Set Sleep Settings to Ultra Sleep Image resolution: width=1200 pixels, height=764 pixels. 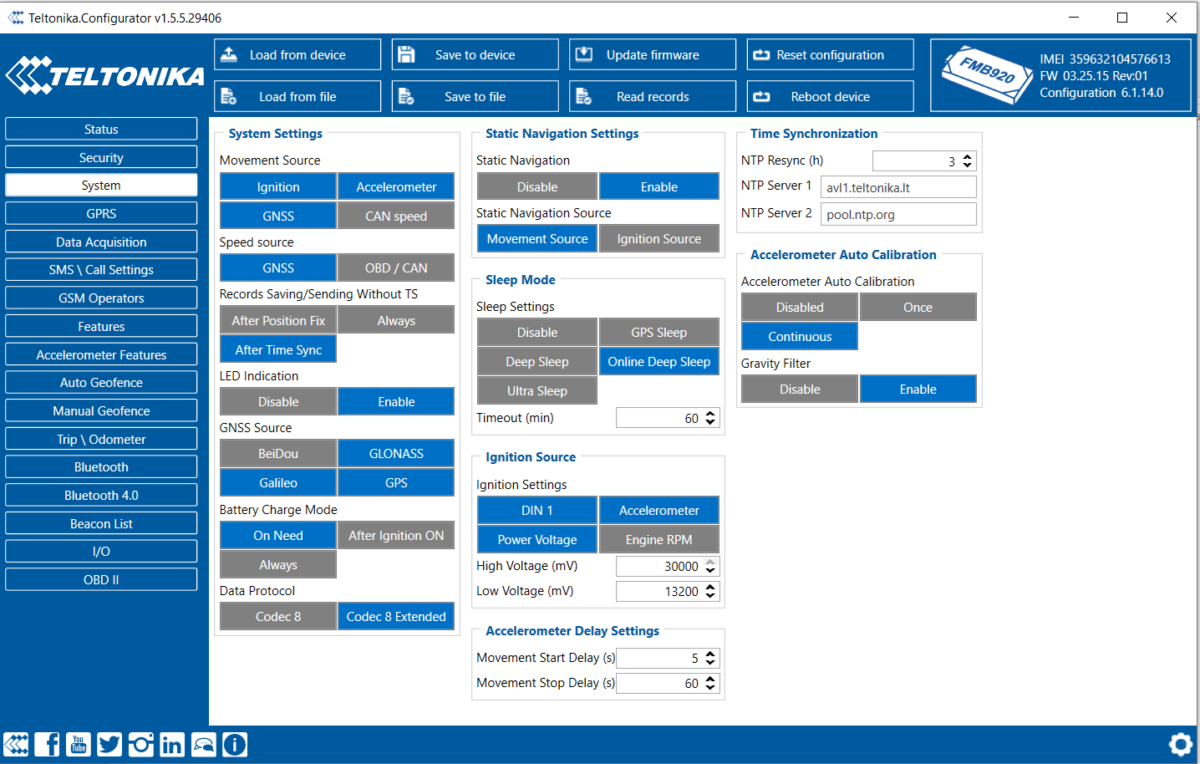pyautogui.click(x=537, y=391)
